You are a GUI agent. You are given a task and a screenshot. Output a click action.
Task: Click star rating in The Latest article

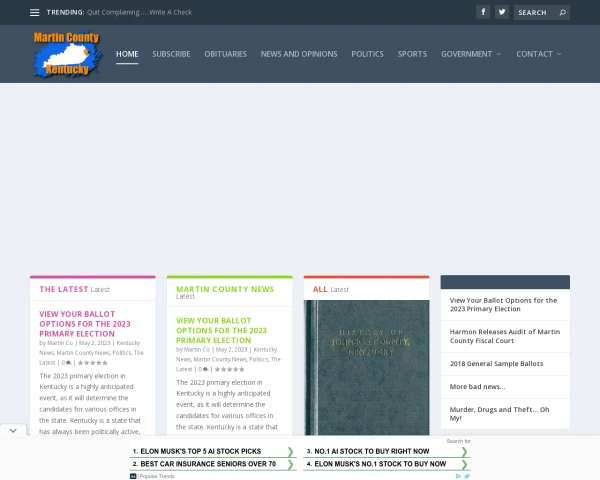pyautogui.click(x=93, y=362)
